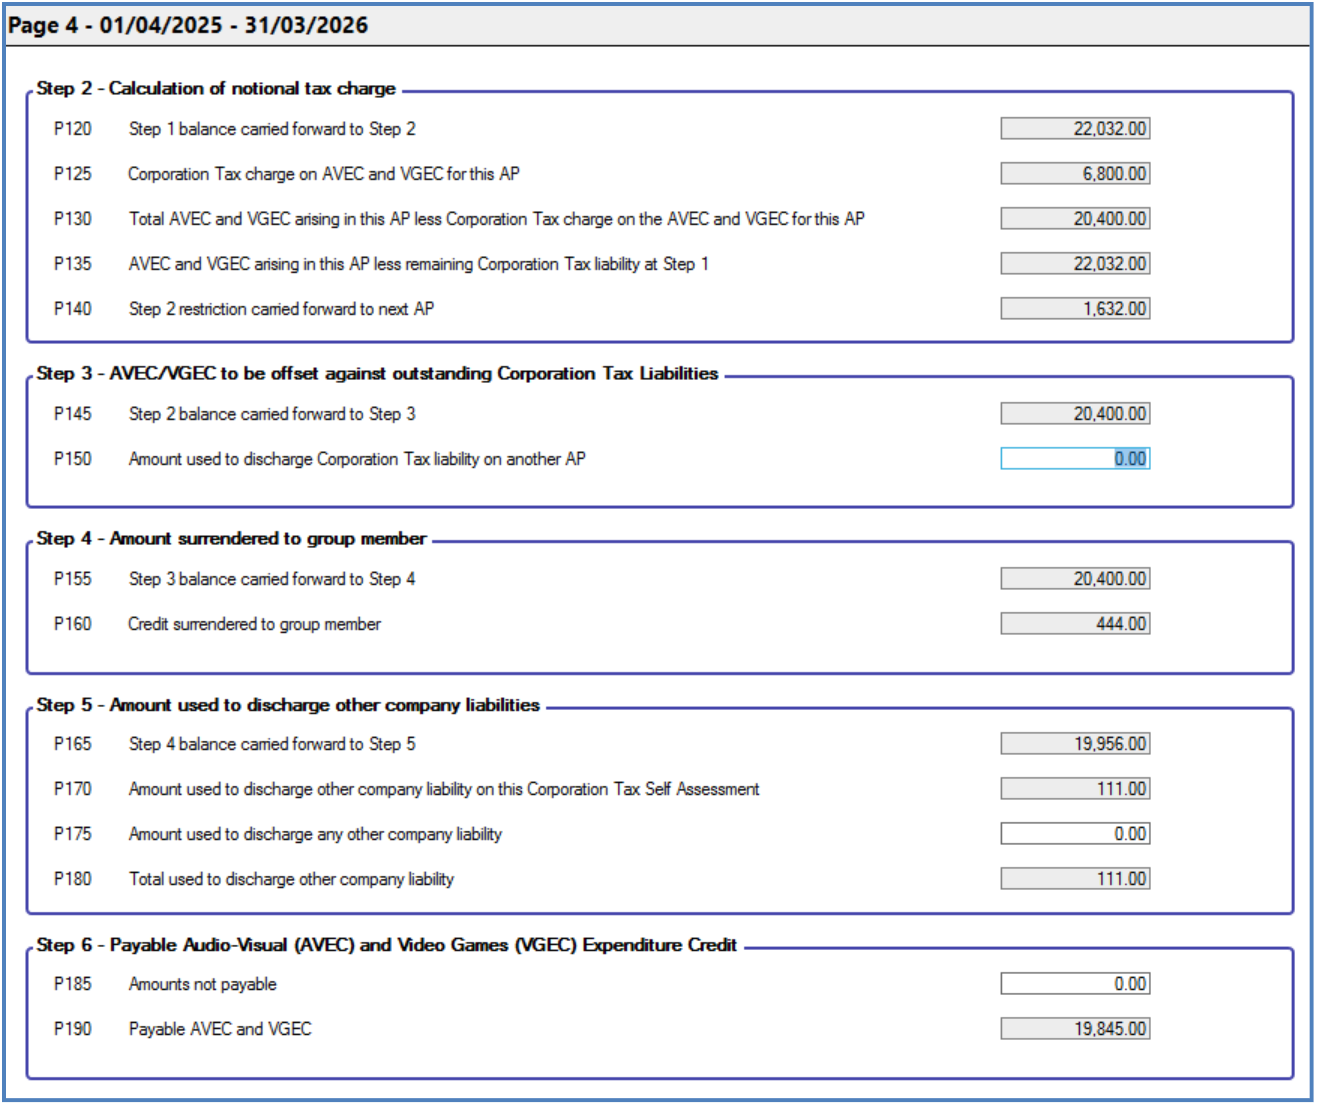
Task: Click the P175 any other company liability field
Action: click(1075, 834)
